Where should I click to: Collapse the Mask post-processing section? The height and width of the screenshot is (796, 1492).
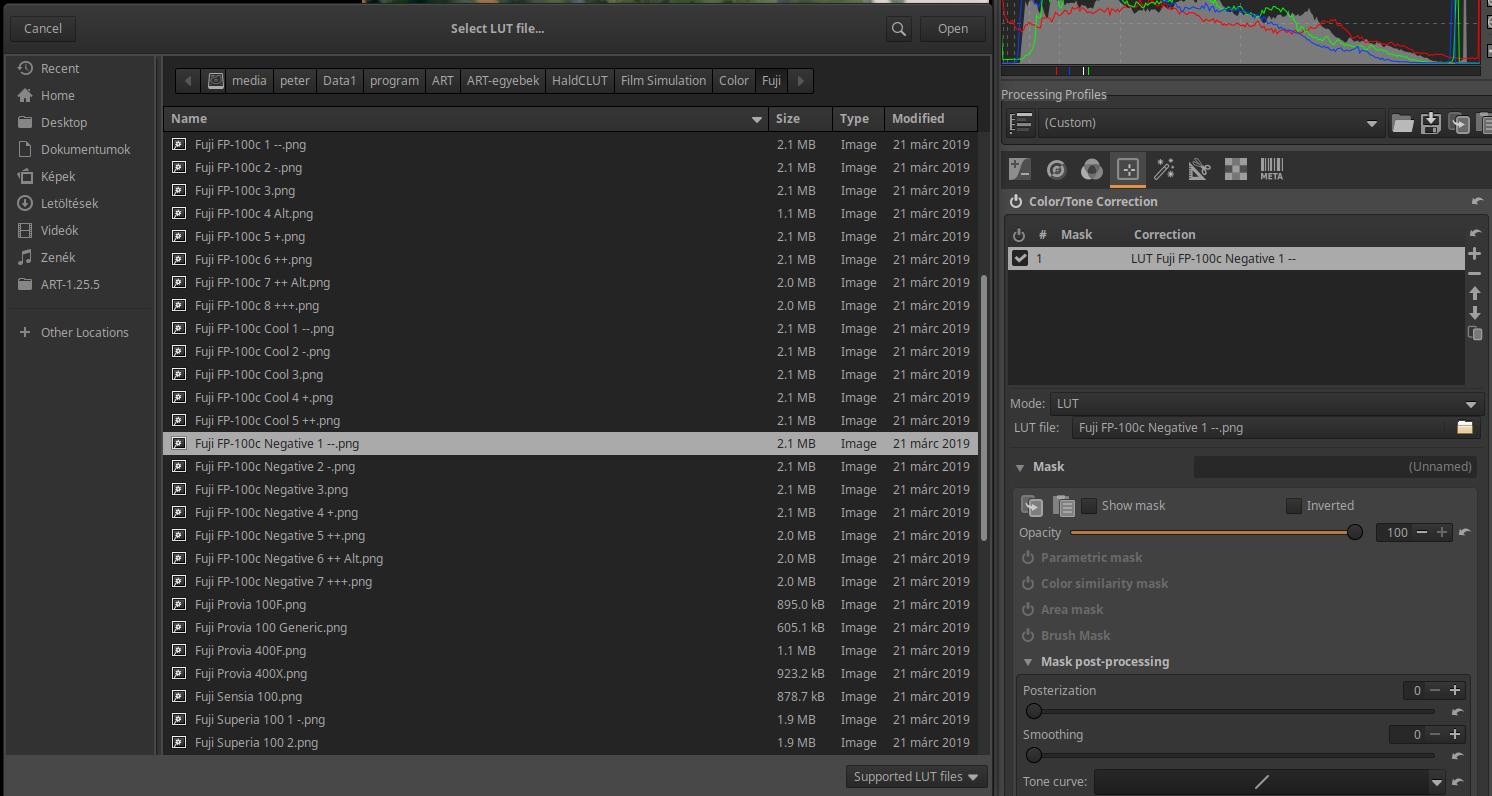click(1028, 662)
